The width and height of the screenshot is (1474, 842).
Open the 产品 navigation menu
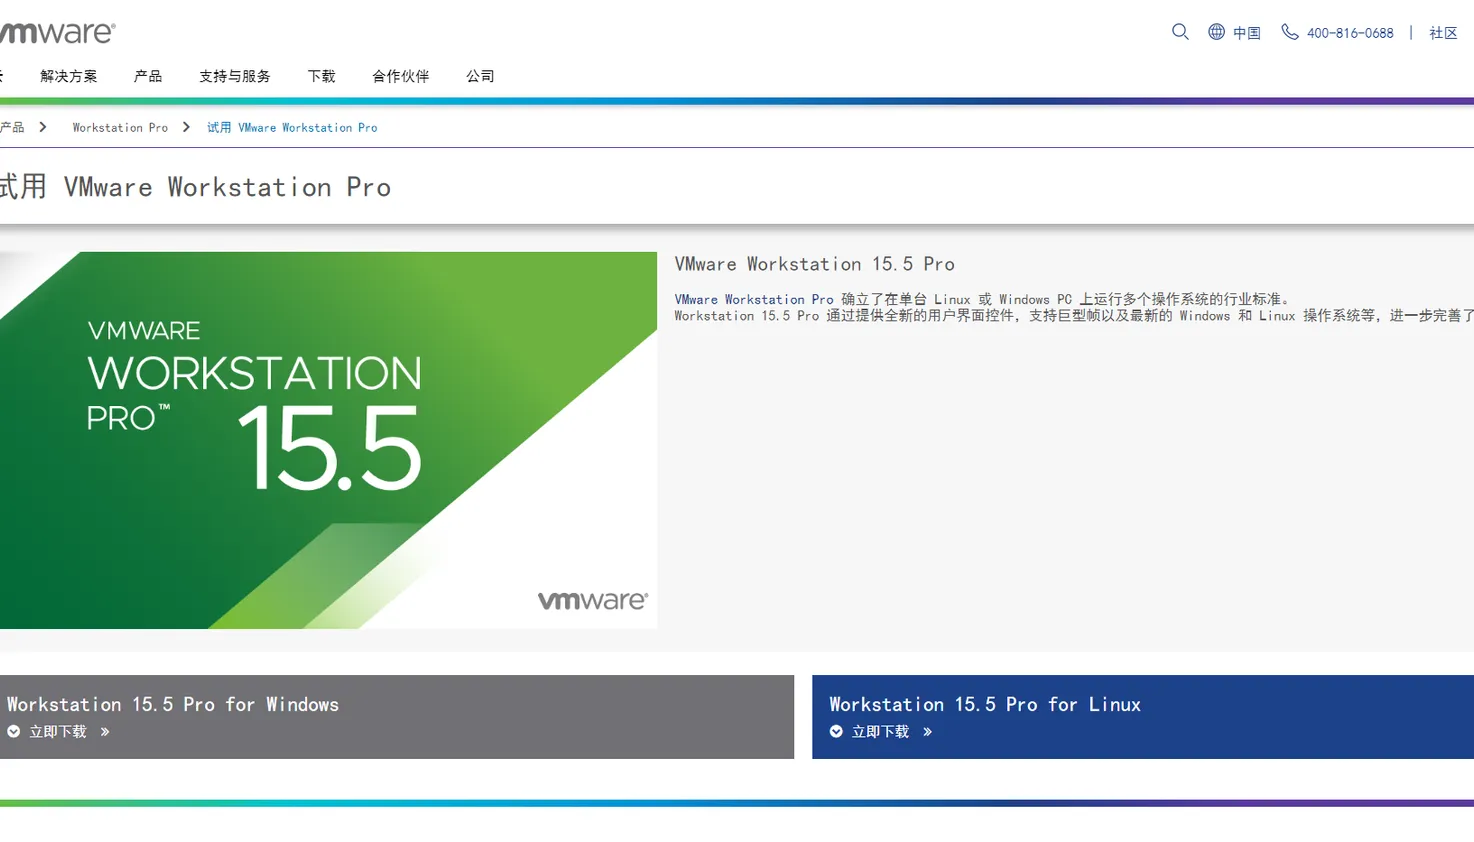148,76
